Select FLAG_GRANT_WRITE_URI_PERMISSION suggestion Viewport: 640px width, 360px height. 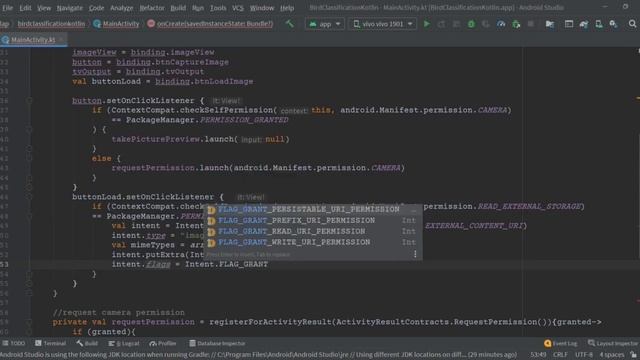pos(313,242)
